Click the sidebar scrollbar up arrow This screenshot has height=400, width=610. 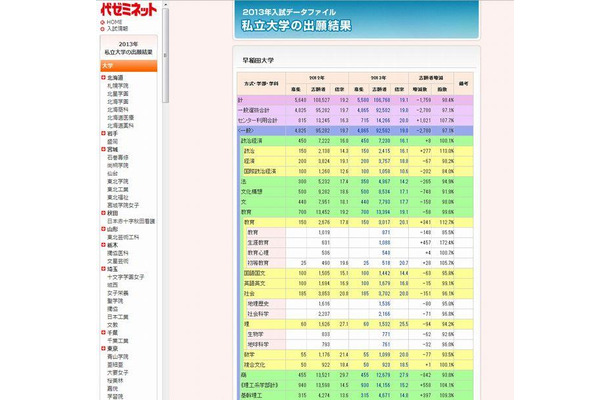(165, 4)
